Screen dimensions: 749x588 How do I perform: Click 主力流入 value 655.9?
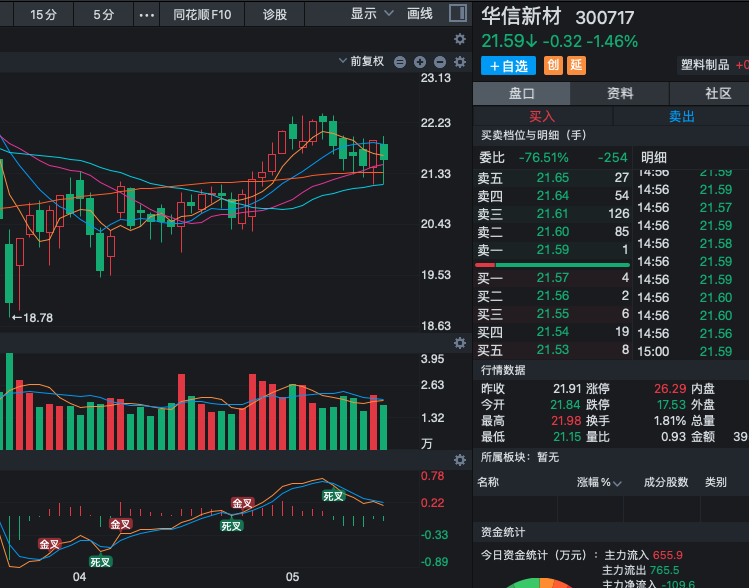pyautogui.click(x=668, y=555)
